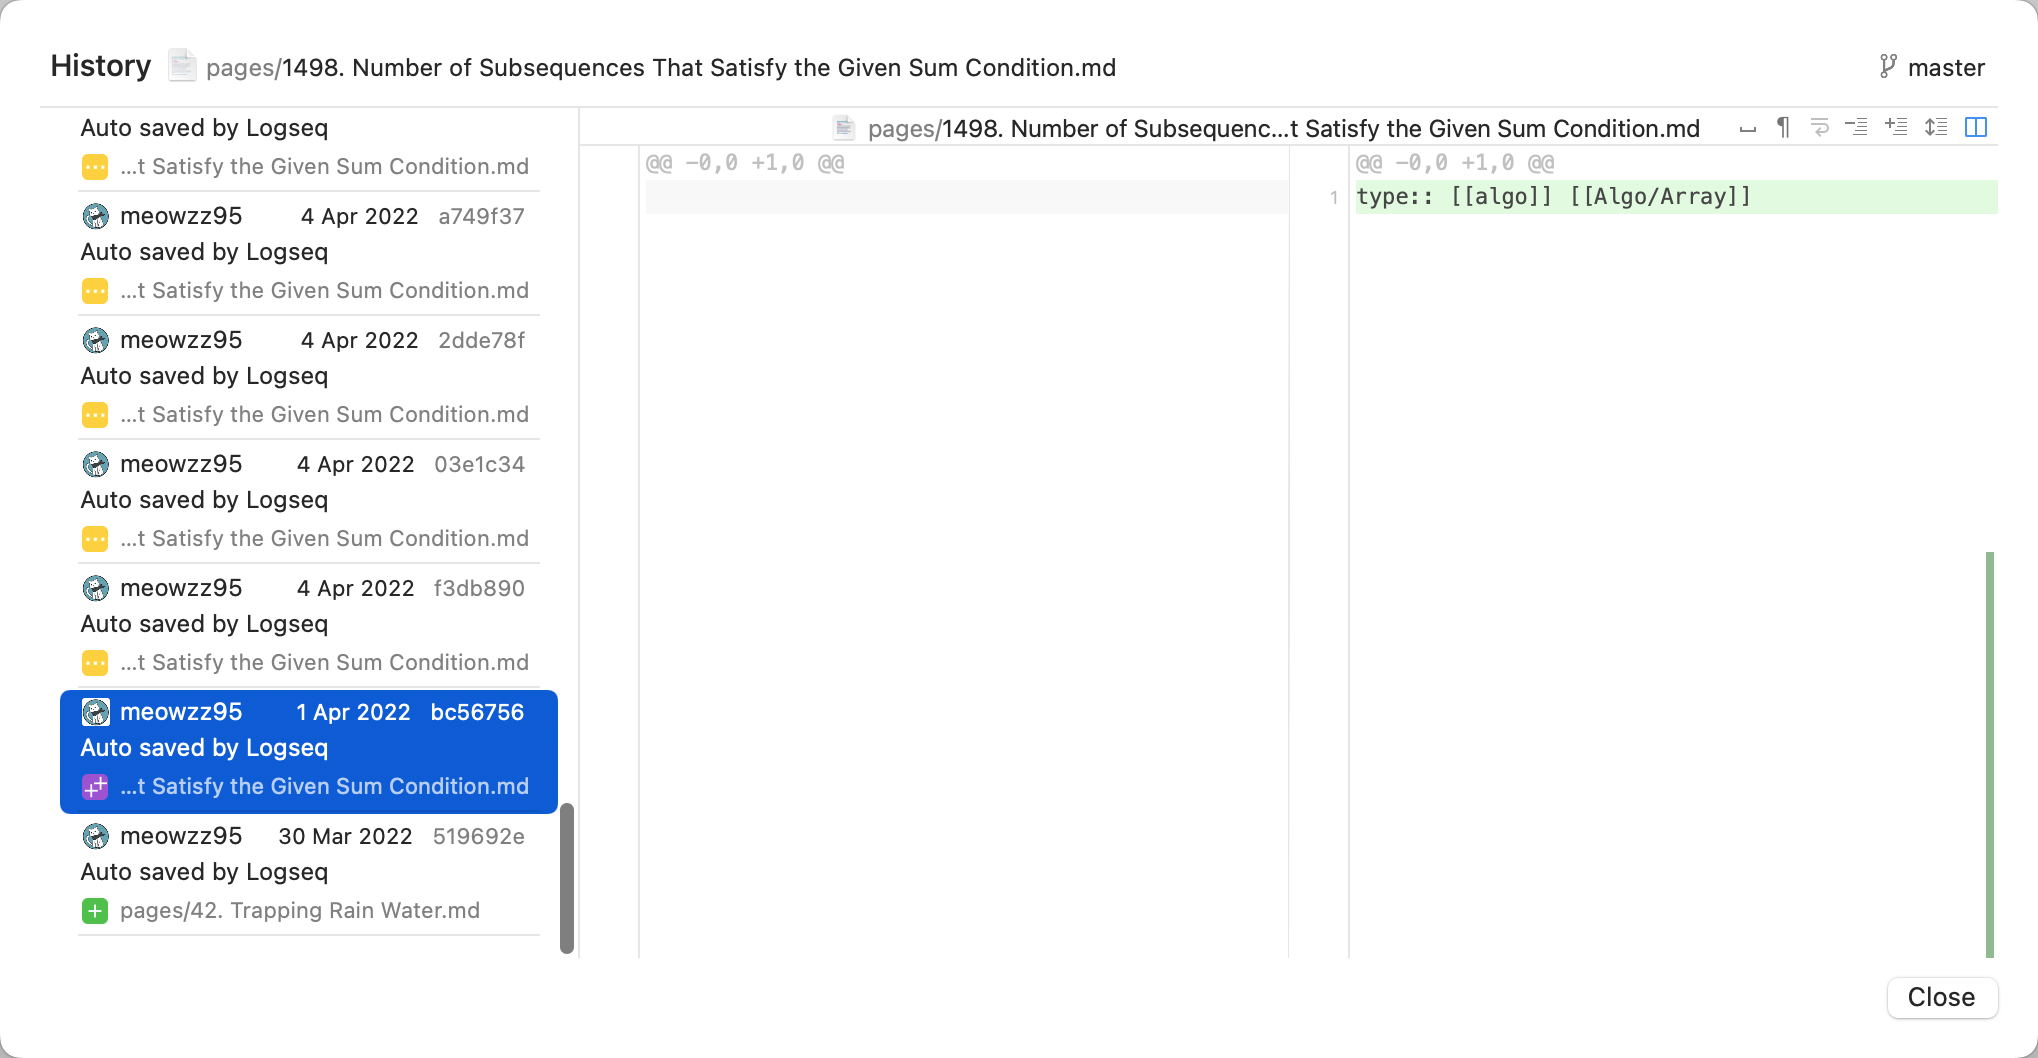Viewport: 2038px width, 1058px height.
Task: Click green add icon beside Trapping Rain Water.md
Action: point(95,911)
